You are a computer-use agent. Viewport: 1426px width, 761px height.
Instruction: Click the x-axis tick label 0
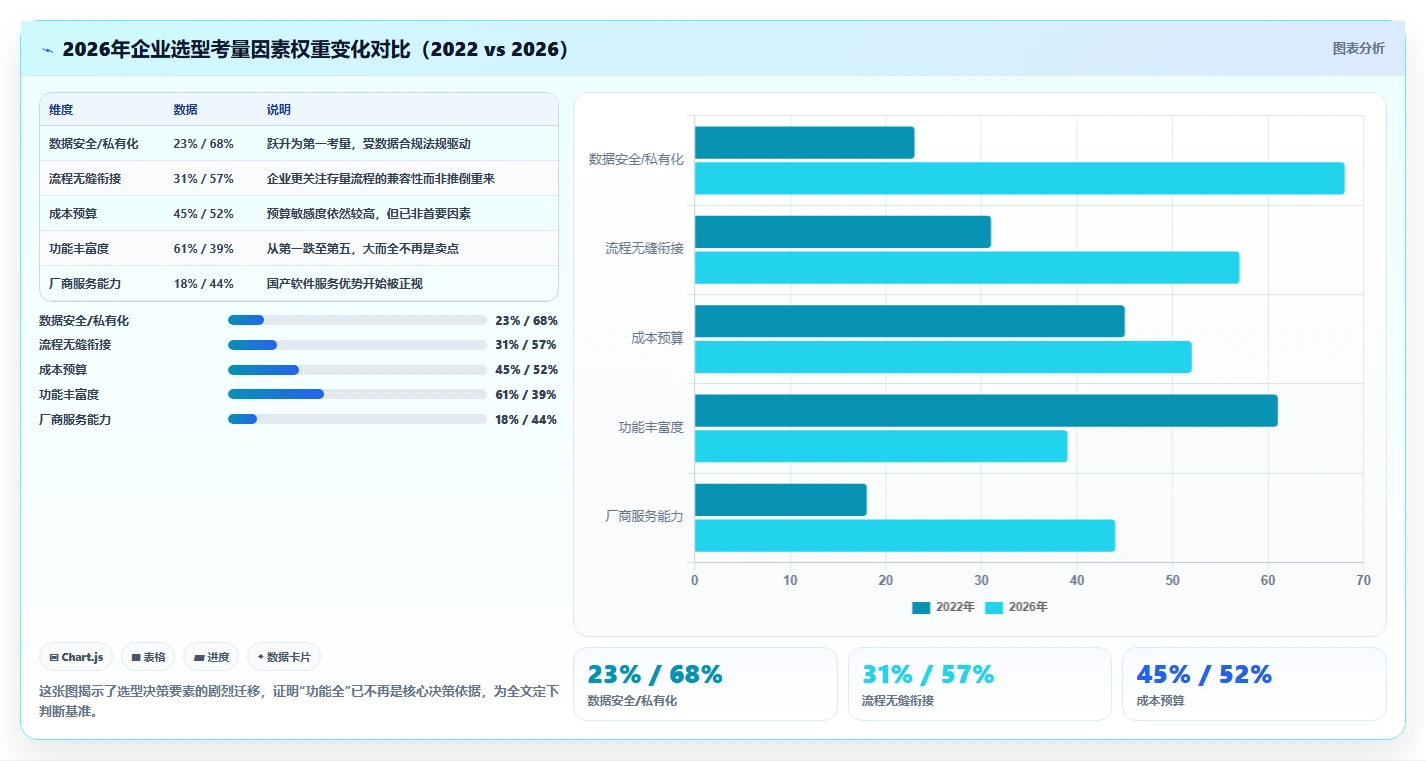[x=695, y=581]
